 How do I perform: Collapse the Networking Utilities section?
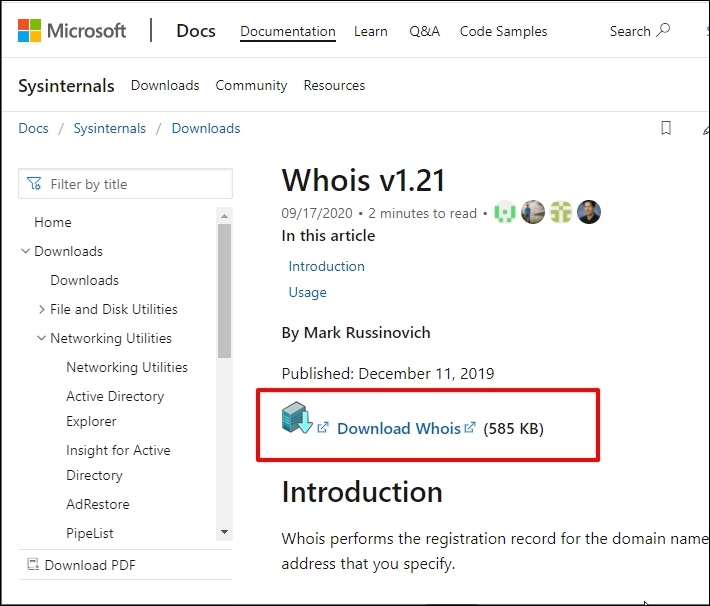[41, 337]
